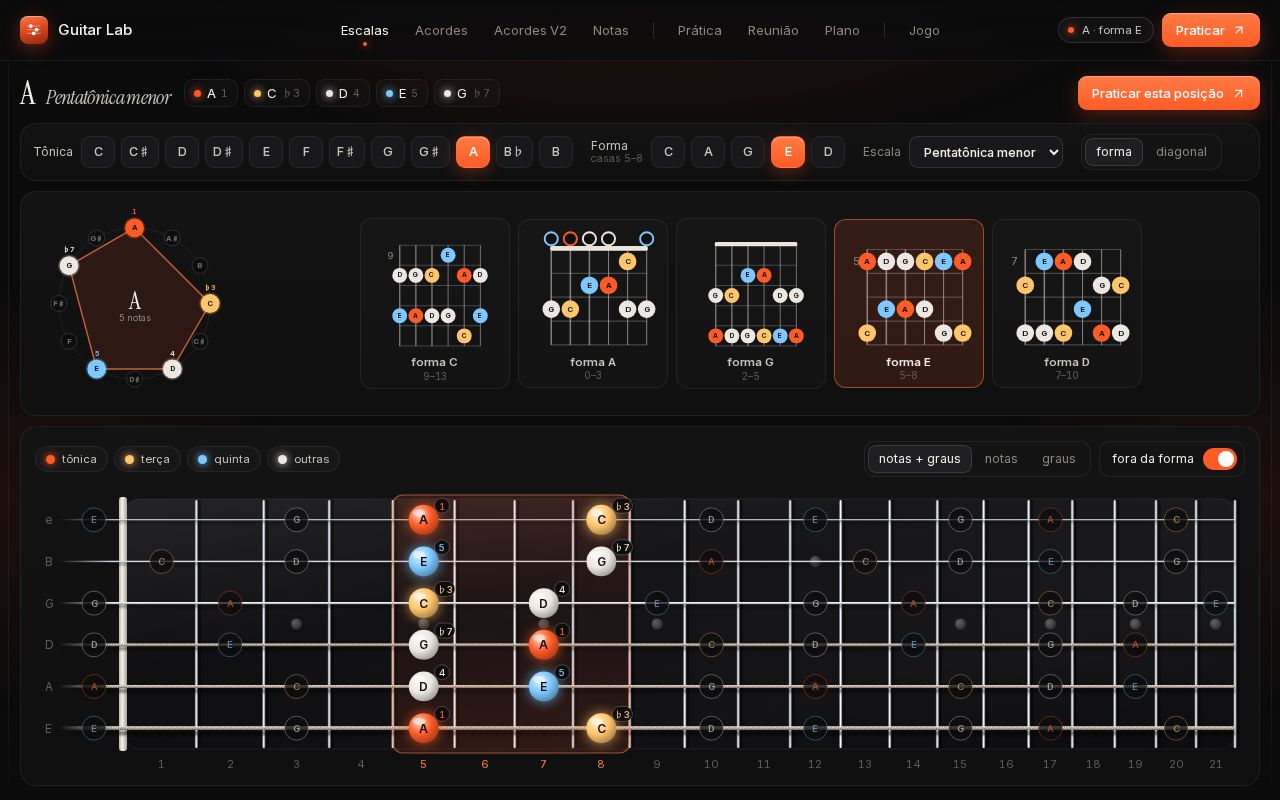The height and width of the screenshot is (800, 1280).
Task: Set tônica to E
Action: 266,152
